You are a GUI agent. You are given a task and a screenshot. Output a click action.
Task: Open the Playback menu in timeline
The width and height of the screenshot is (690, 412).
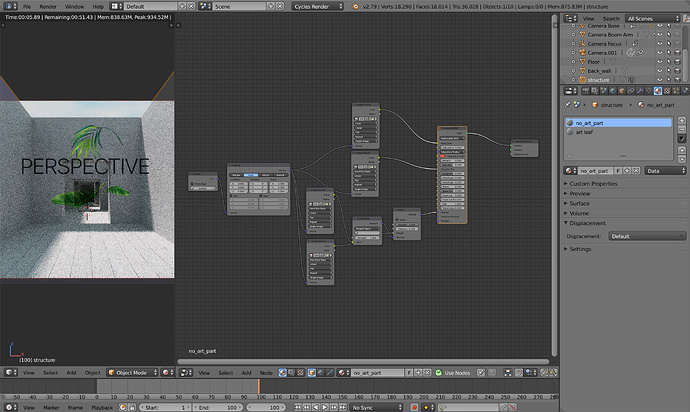[102, 408]
